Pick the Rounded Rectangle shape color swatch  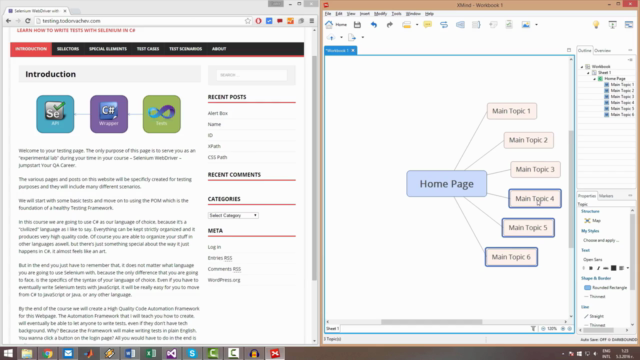click(x=587, y=287)
